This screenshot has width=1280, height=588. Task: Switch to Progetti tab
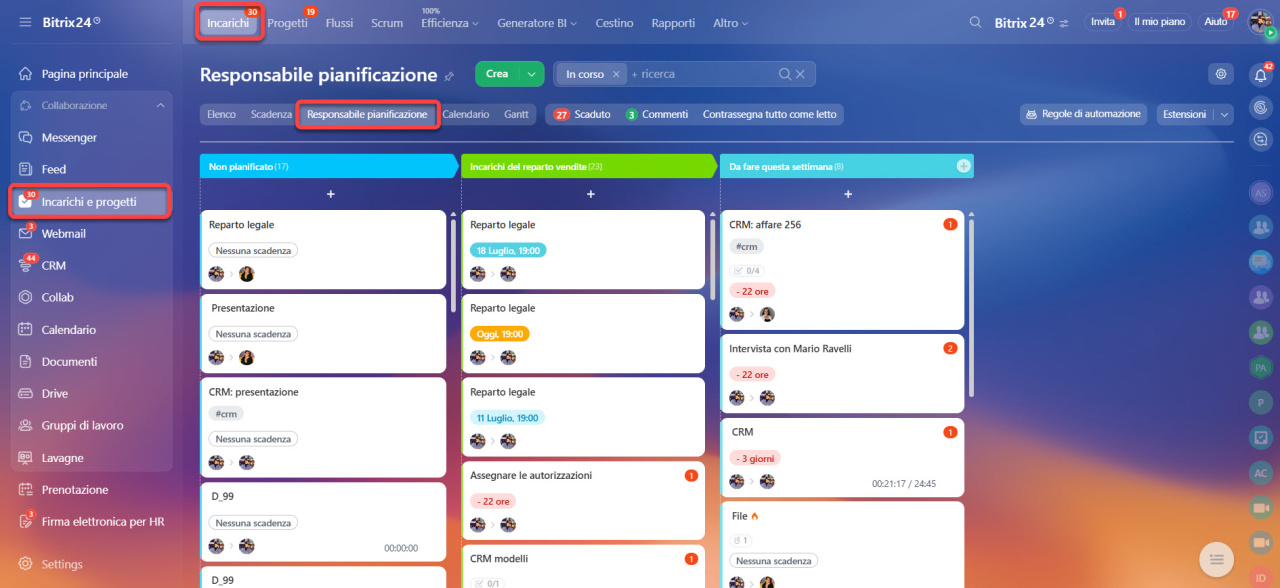pos(288,23)
